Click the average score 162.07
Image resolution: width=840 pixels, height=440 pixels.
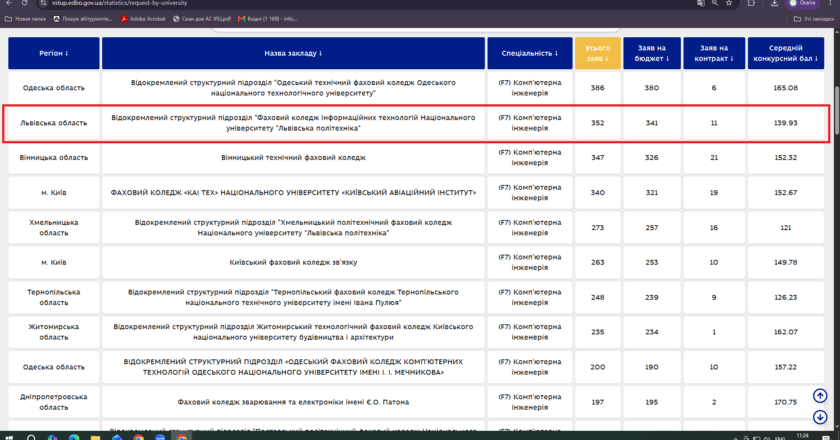pyautogui.click(x=786, y=332)
